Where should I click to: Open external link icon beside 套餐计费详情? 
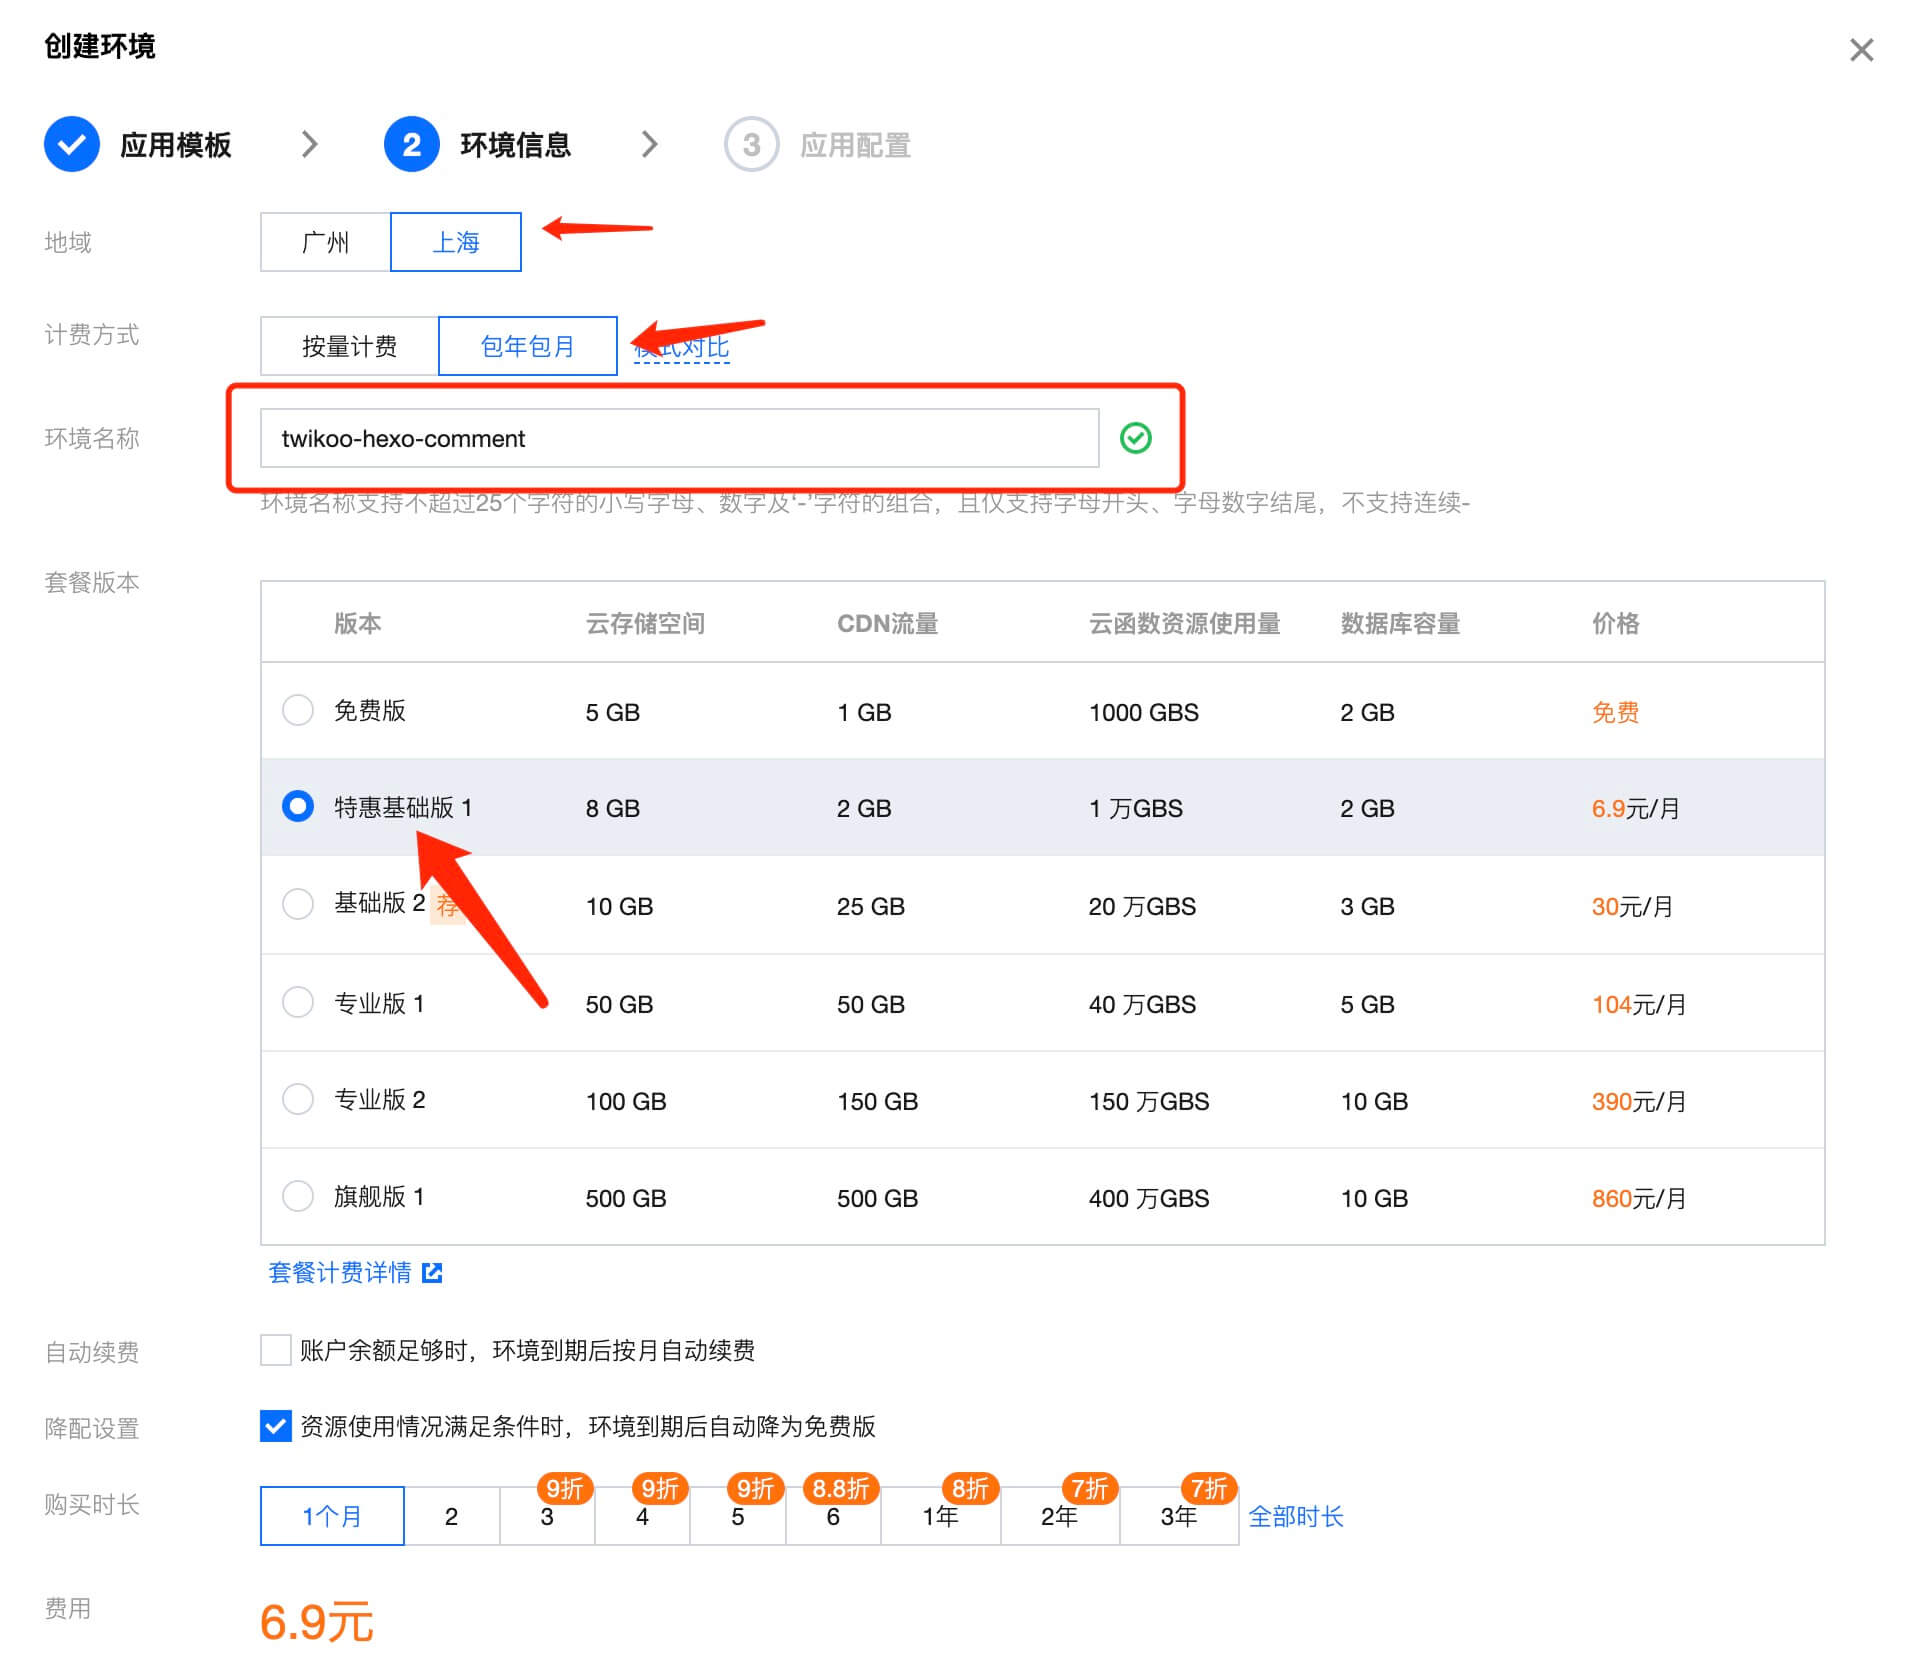pyautogui.click(x=432, y=1272)
